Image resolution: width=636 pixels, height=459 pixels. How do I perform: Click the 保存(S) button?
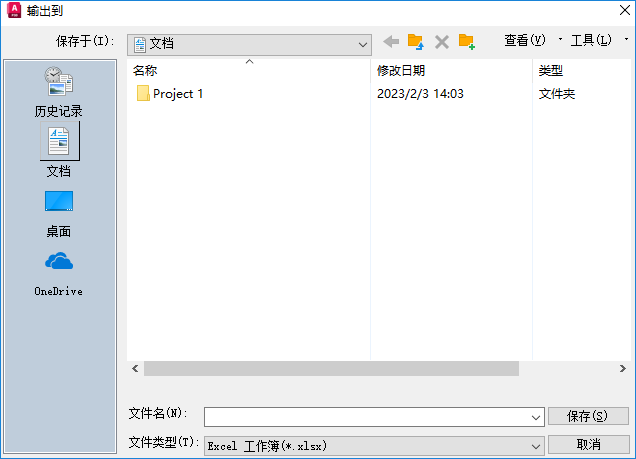coord(588,416)
